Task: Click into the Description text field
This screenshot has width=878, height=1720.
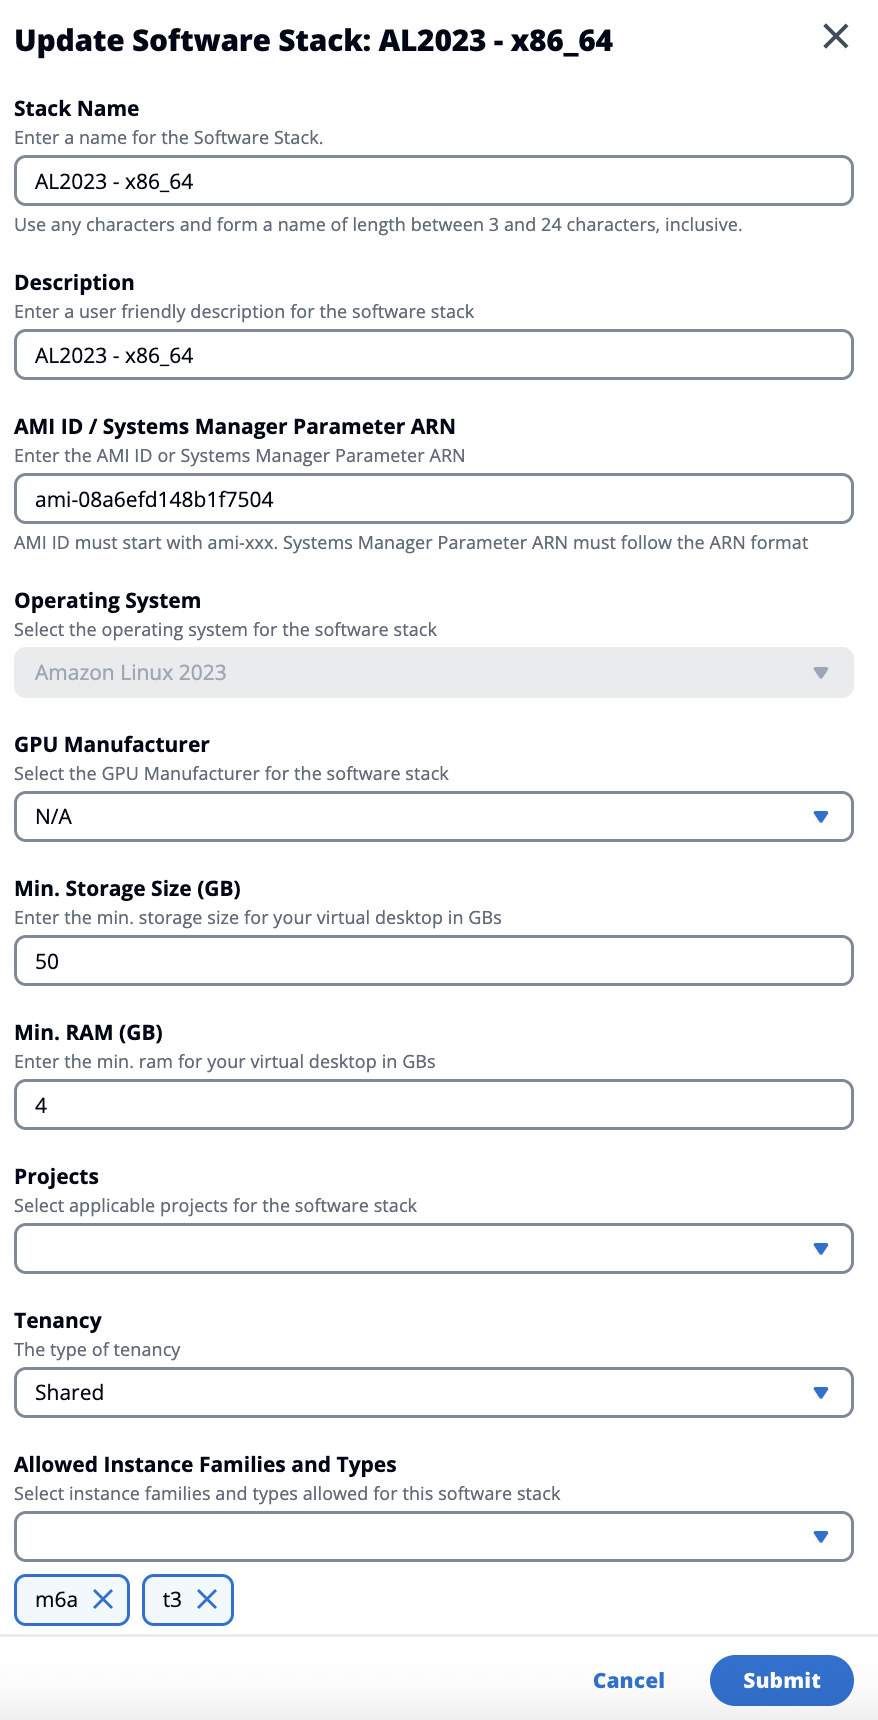Action: (433, 355)
